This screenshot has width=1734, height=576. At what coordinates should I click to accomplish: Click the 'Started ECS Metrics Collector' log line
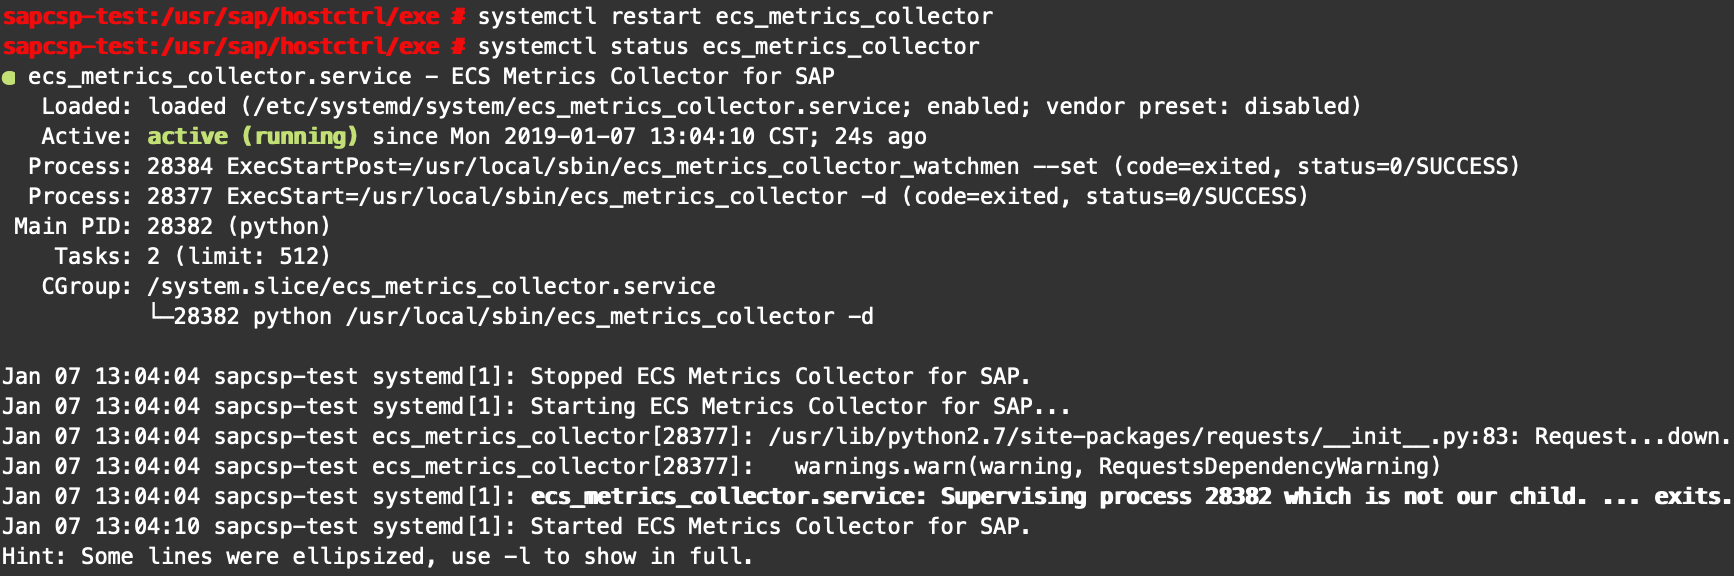click(516, 526)
